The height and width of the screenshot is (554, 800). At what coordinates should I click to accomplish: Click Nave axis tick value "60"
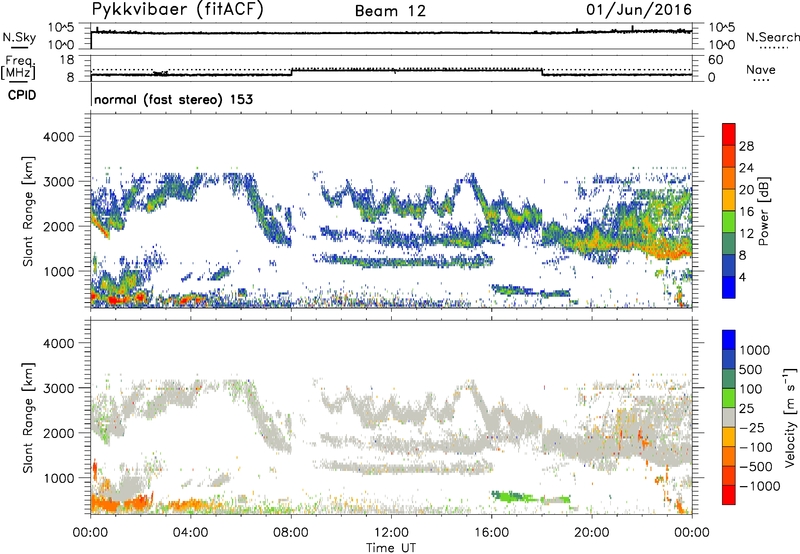(x=716, y=60)
